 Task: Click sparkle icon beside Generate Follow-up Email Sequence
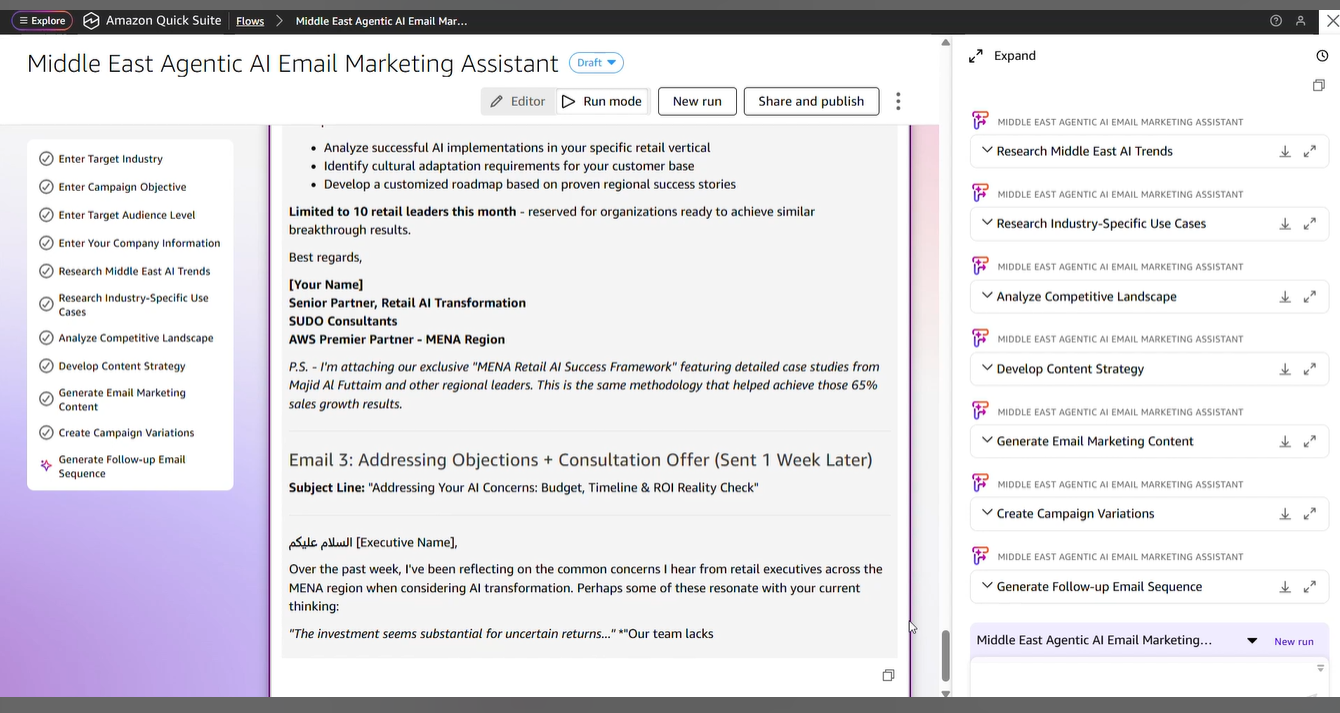46,466
